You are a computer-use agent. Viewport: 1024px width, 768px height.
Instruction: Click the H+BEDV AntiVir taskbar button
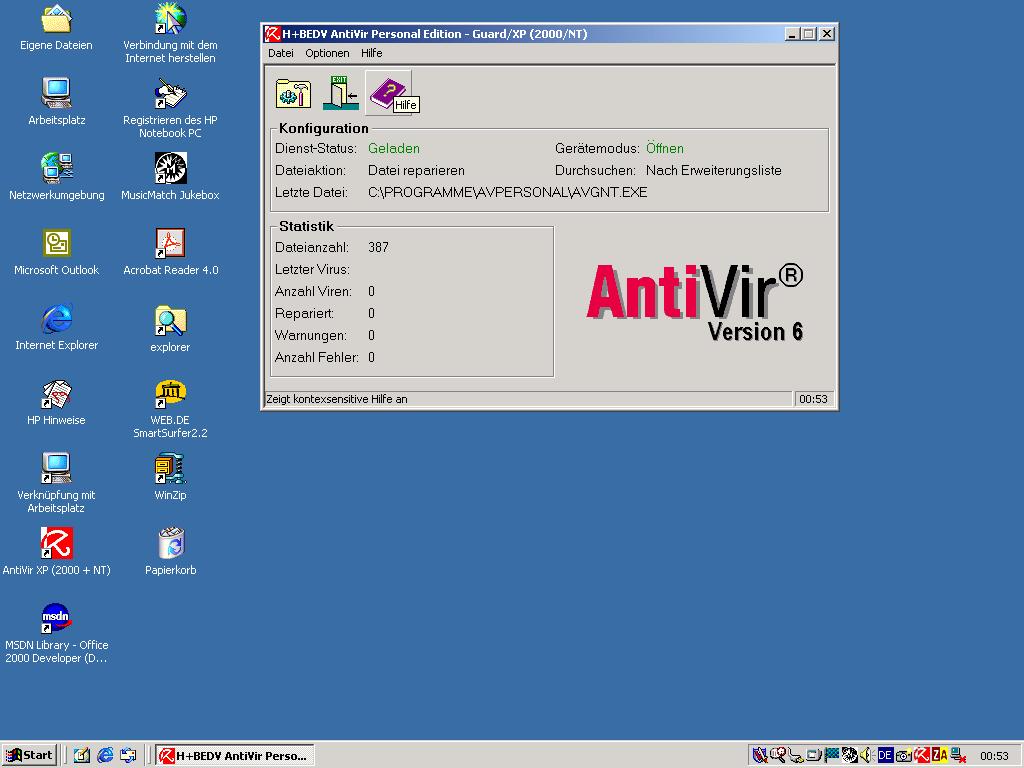(x=236, y=756)
